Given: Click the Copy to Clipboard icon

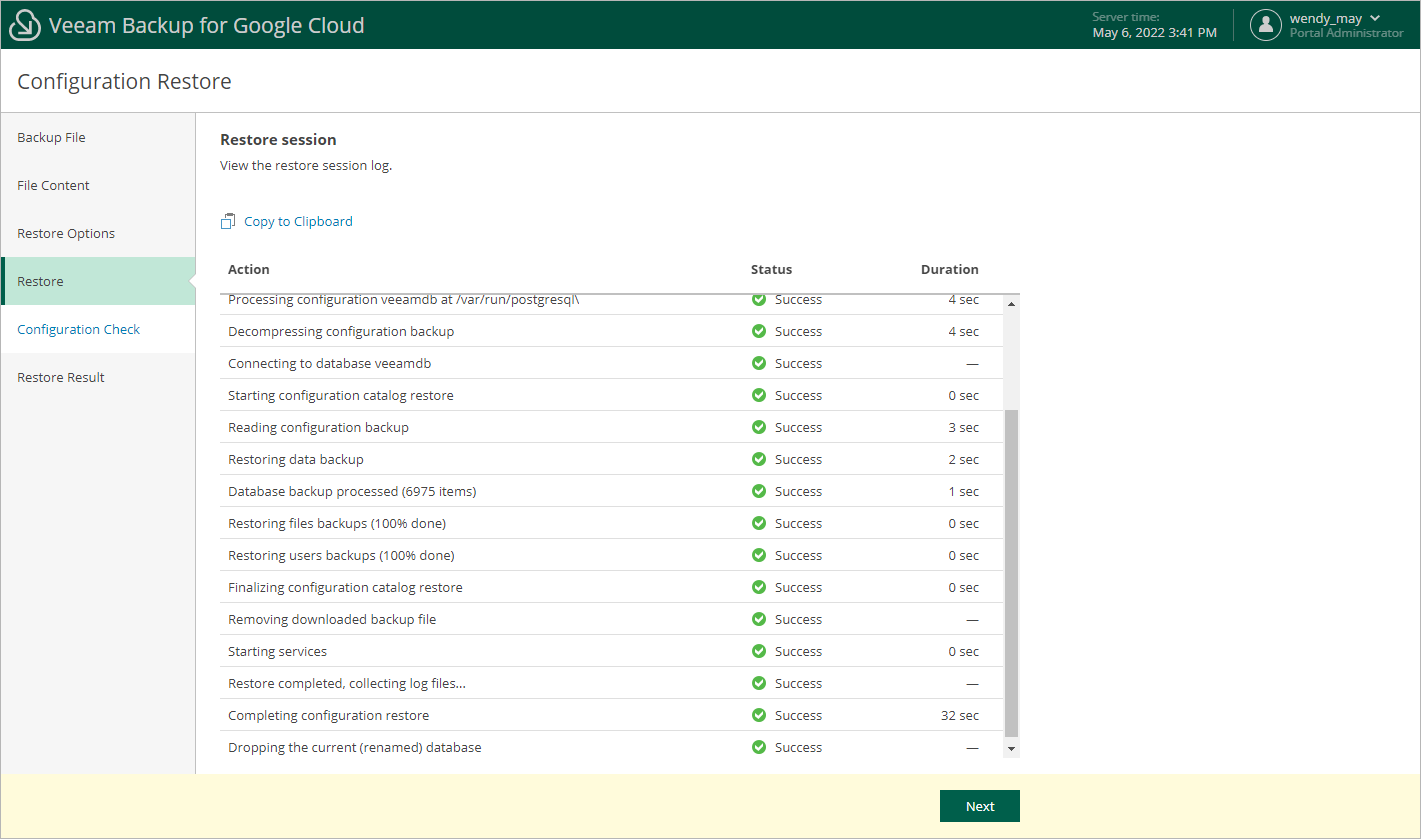Looking at the screenshot, I should tap(228, 221).
